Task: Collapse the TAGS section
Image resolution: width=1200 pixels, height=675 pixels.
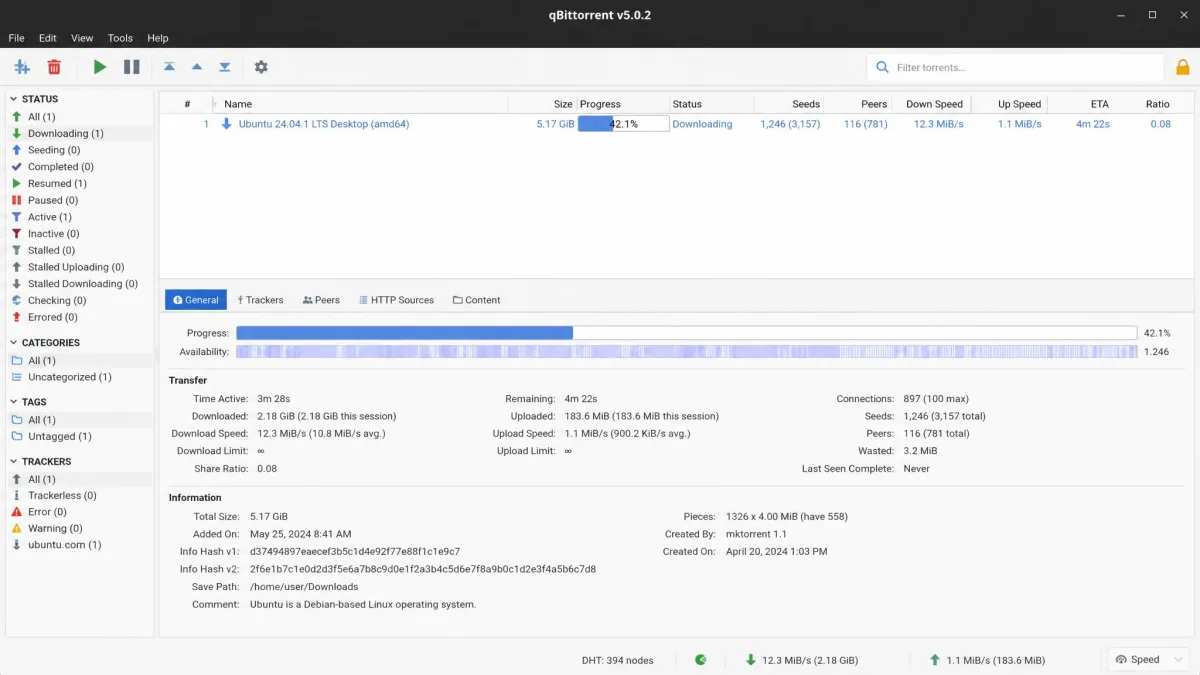Action: coord(14,402)
